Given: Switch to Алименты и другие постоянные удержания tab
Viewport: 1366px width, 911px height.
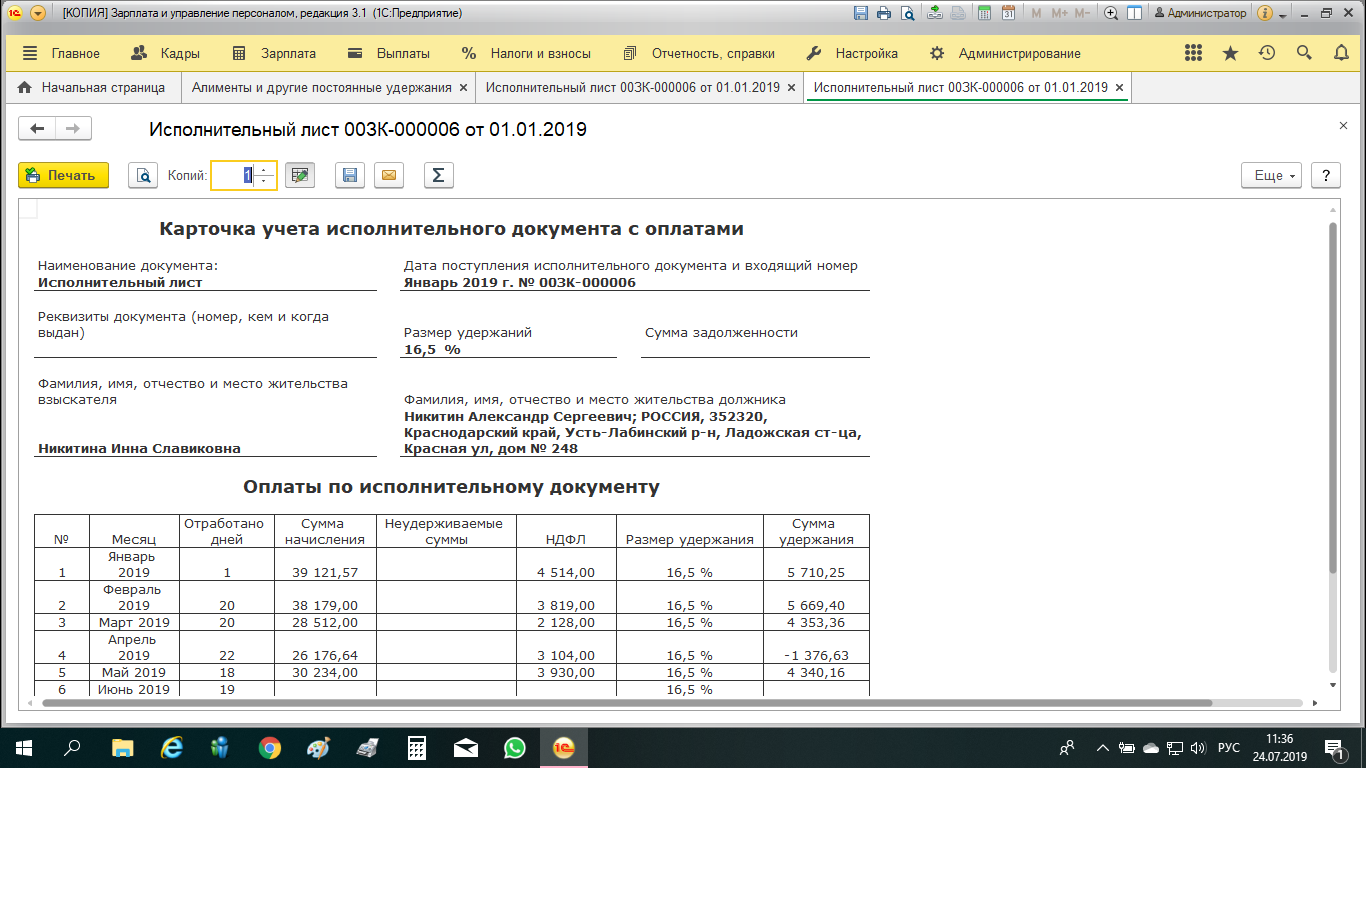Looking at the screenshot, I should 321,88.
